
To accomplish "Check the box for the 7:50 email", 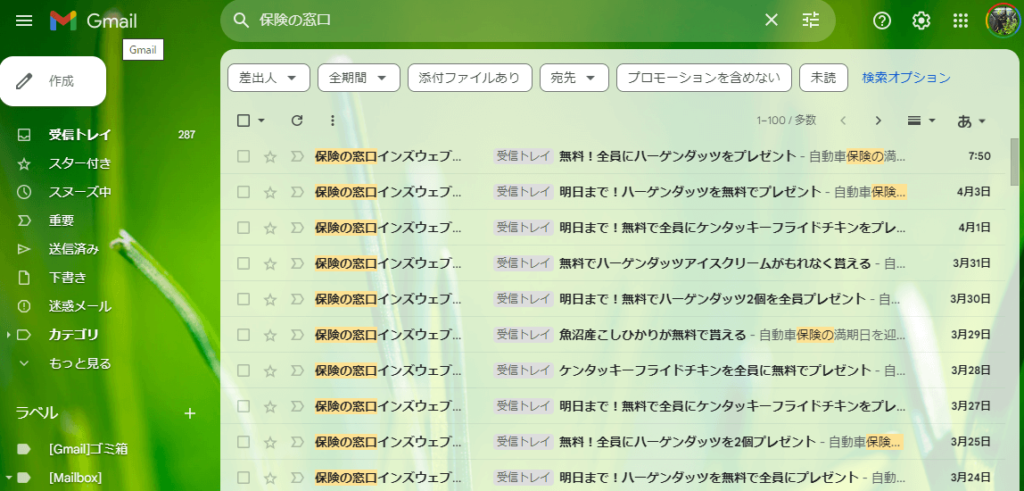I will tap(243, 157).
